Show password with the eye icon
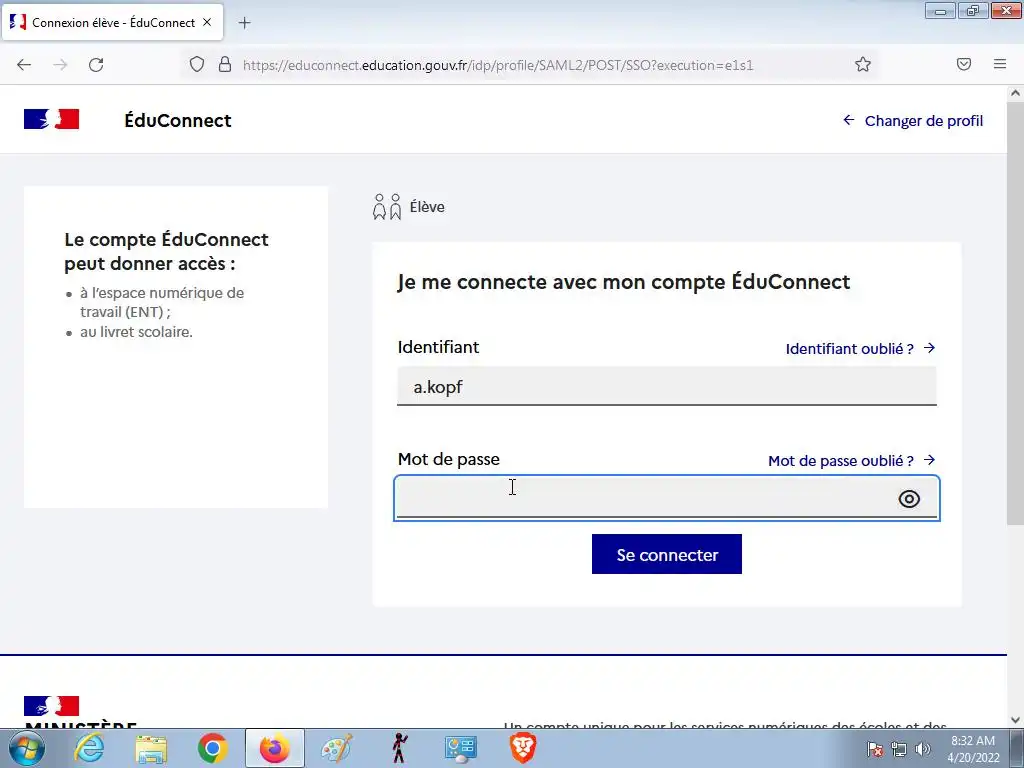This screenshot has width=1024, height=768. tap(909, 499)
